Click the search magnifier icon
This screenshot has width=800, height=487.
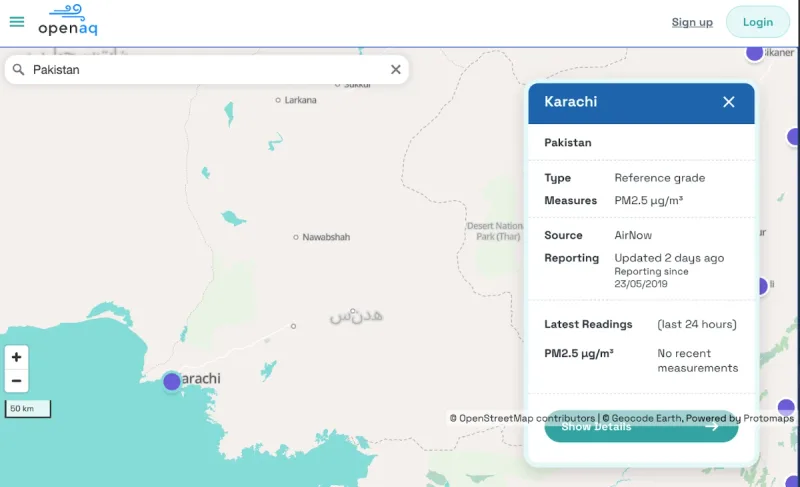tap(18, 69)
